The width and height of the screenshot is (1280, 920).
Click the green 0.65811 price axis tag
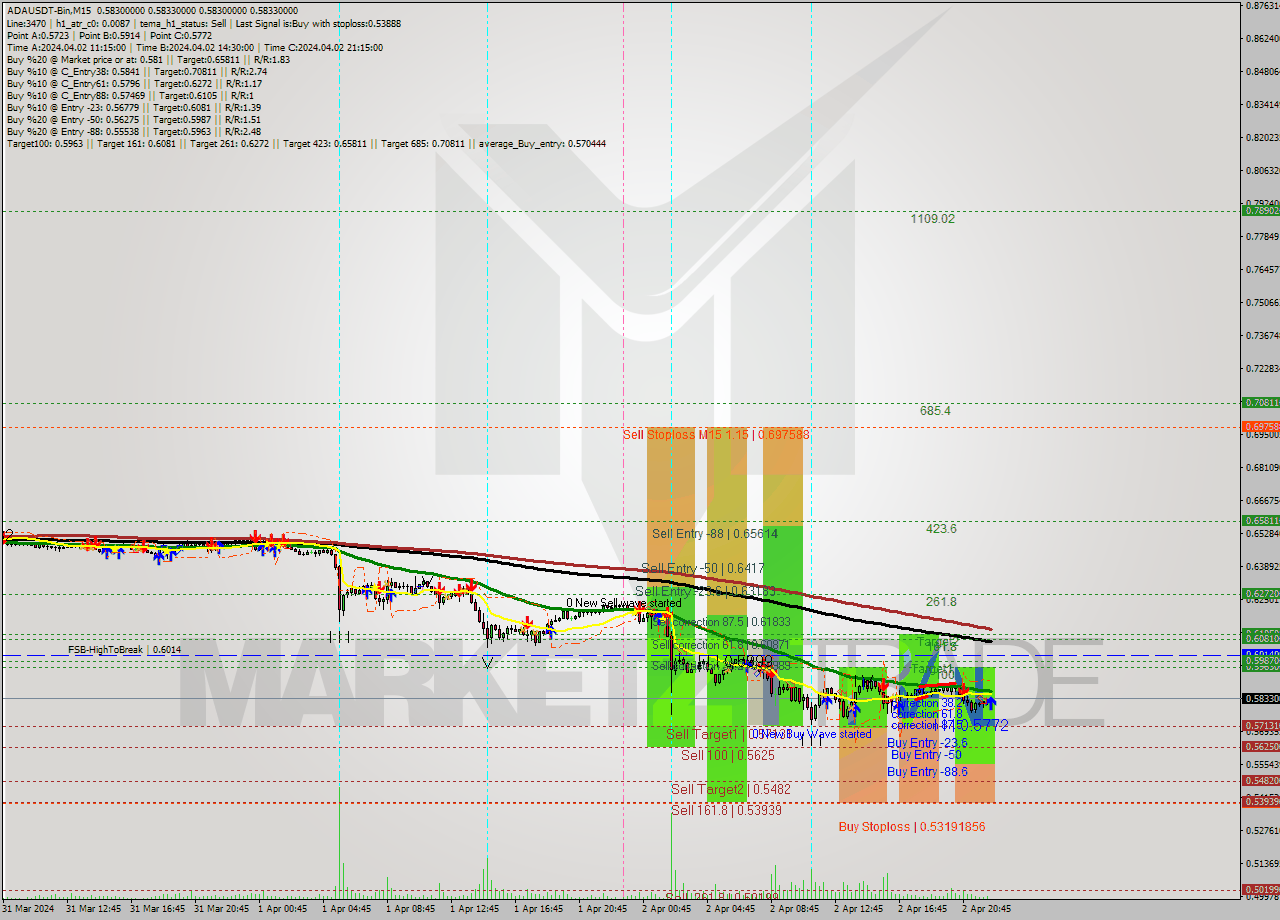click(x=1260, y=520)
